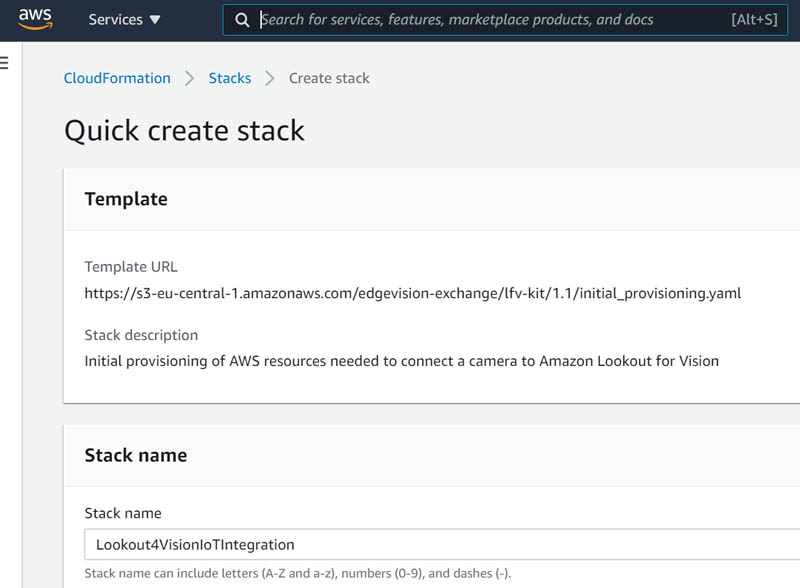
Task: Click the Template section header
Action: (x=126, y=199)
